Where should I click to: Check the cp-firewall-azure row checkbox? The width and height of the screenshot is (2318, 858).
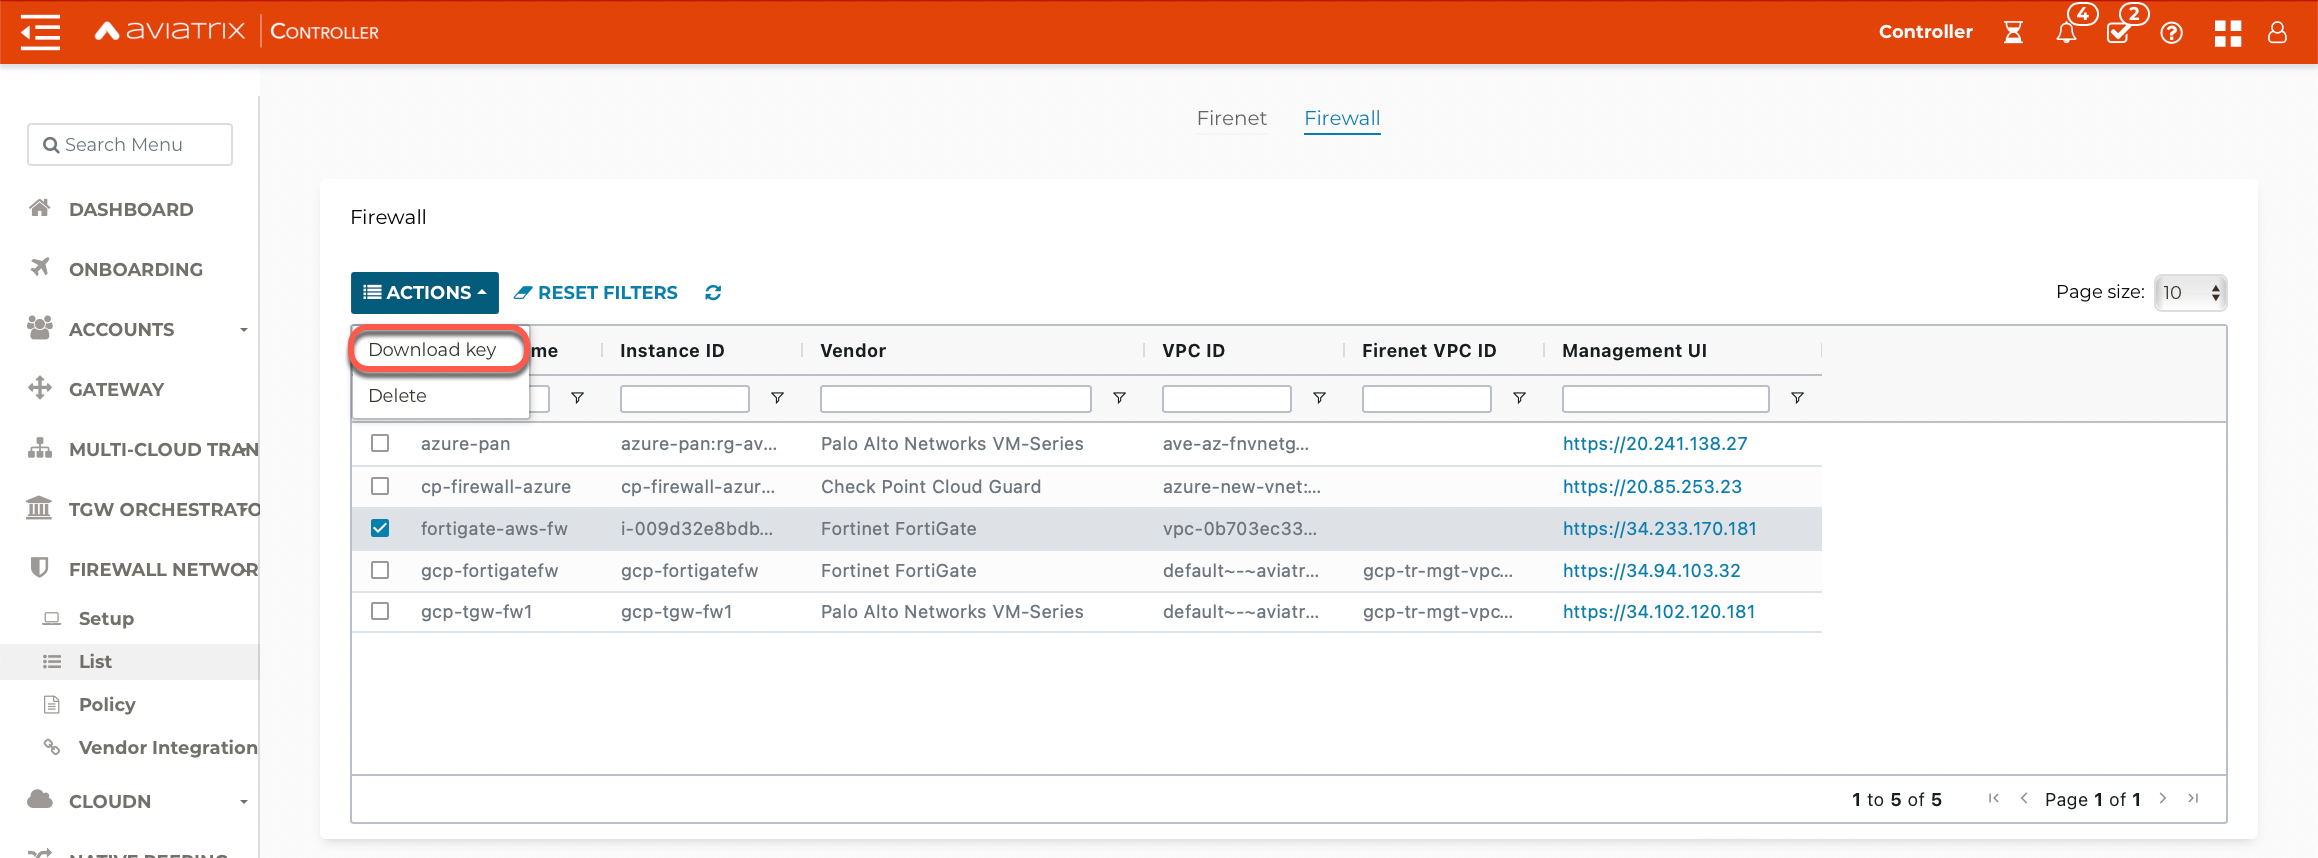[x=380, y=486]
